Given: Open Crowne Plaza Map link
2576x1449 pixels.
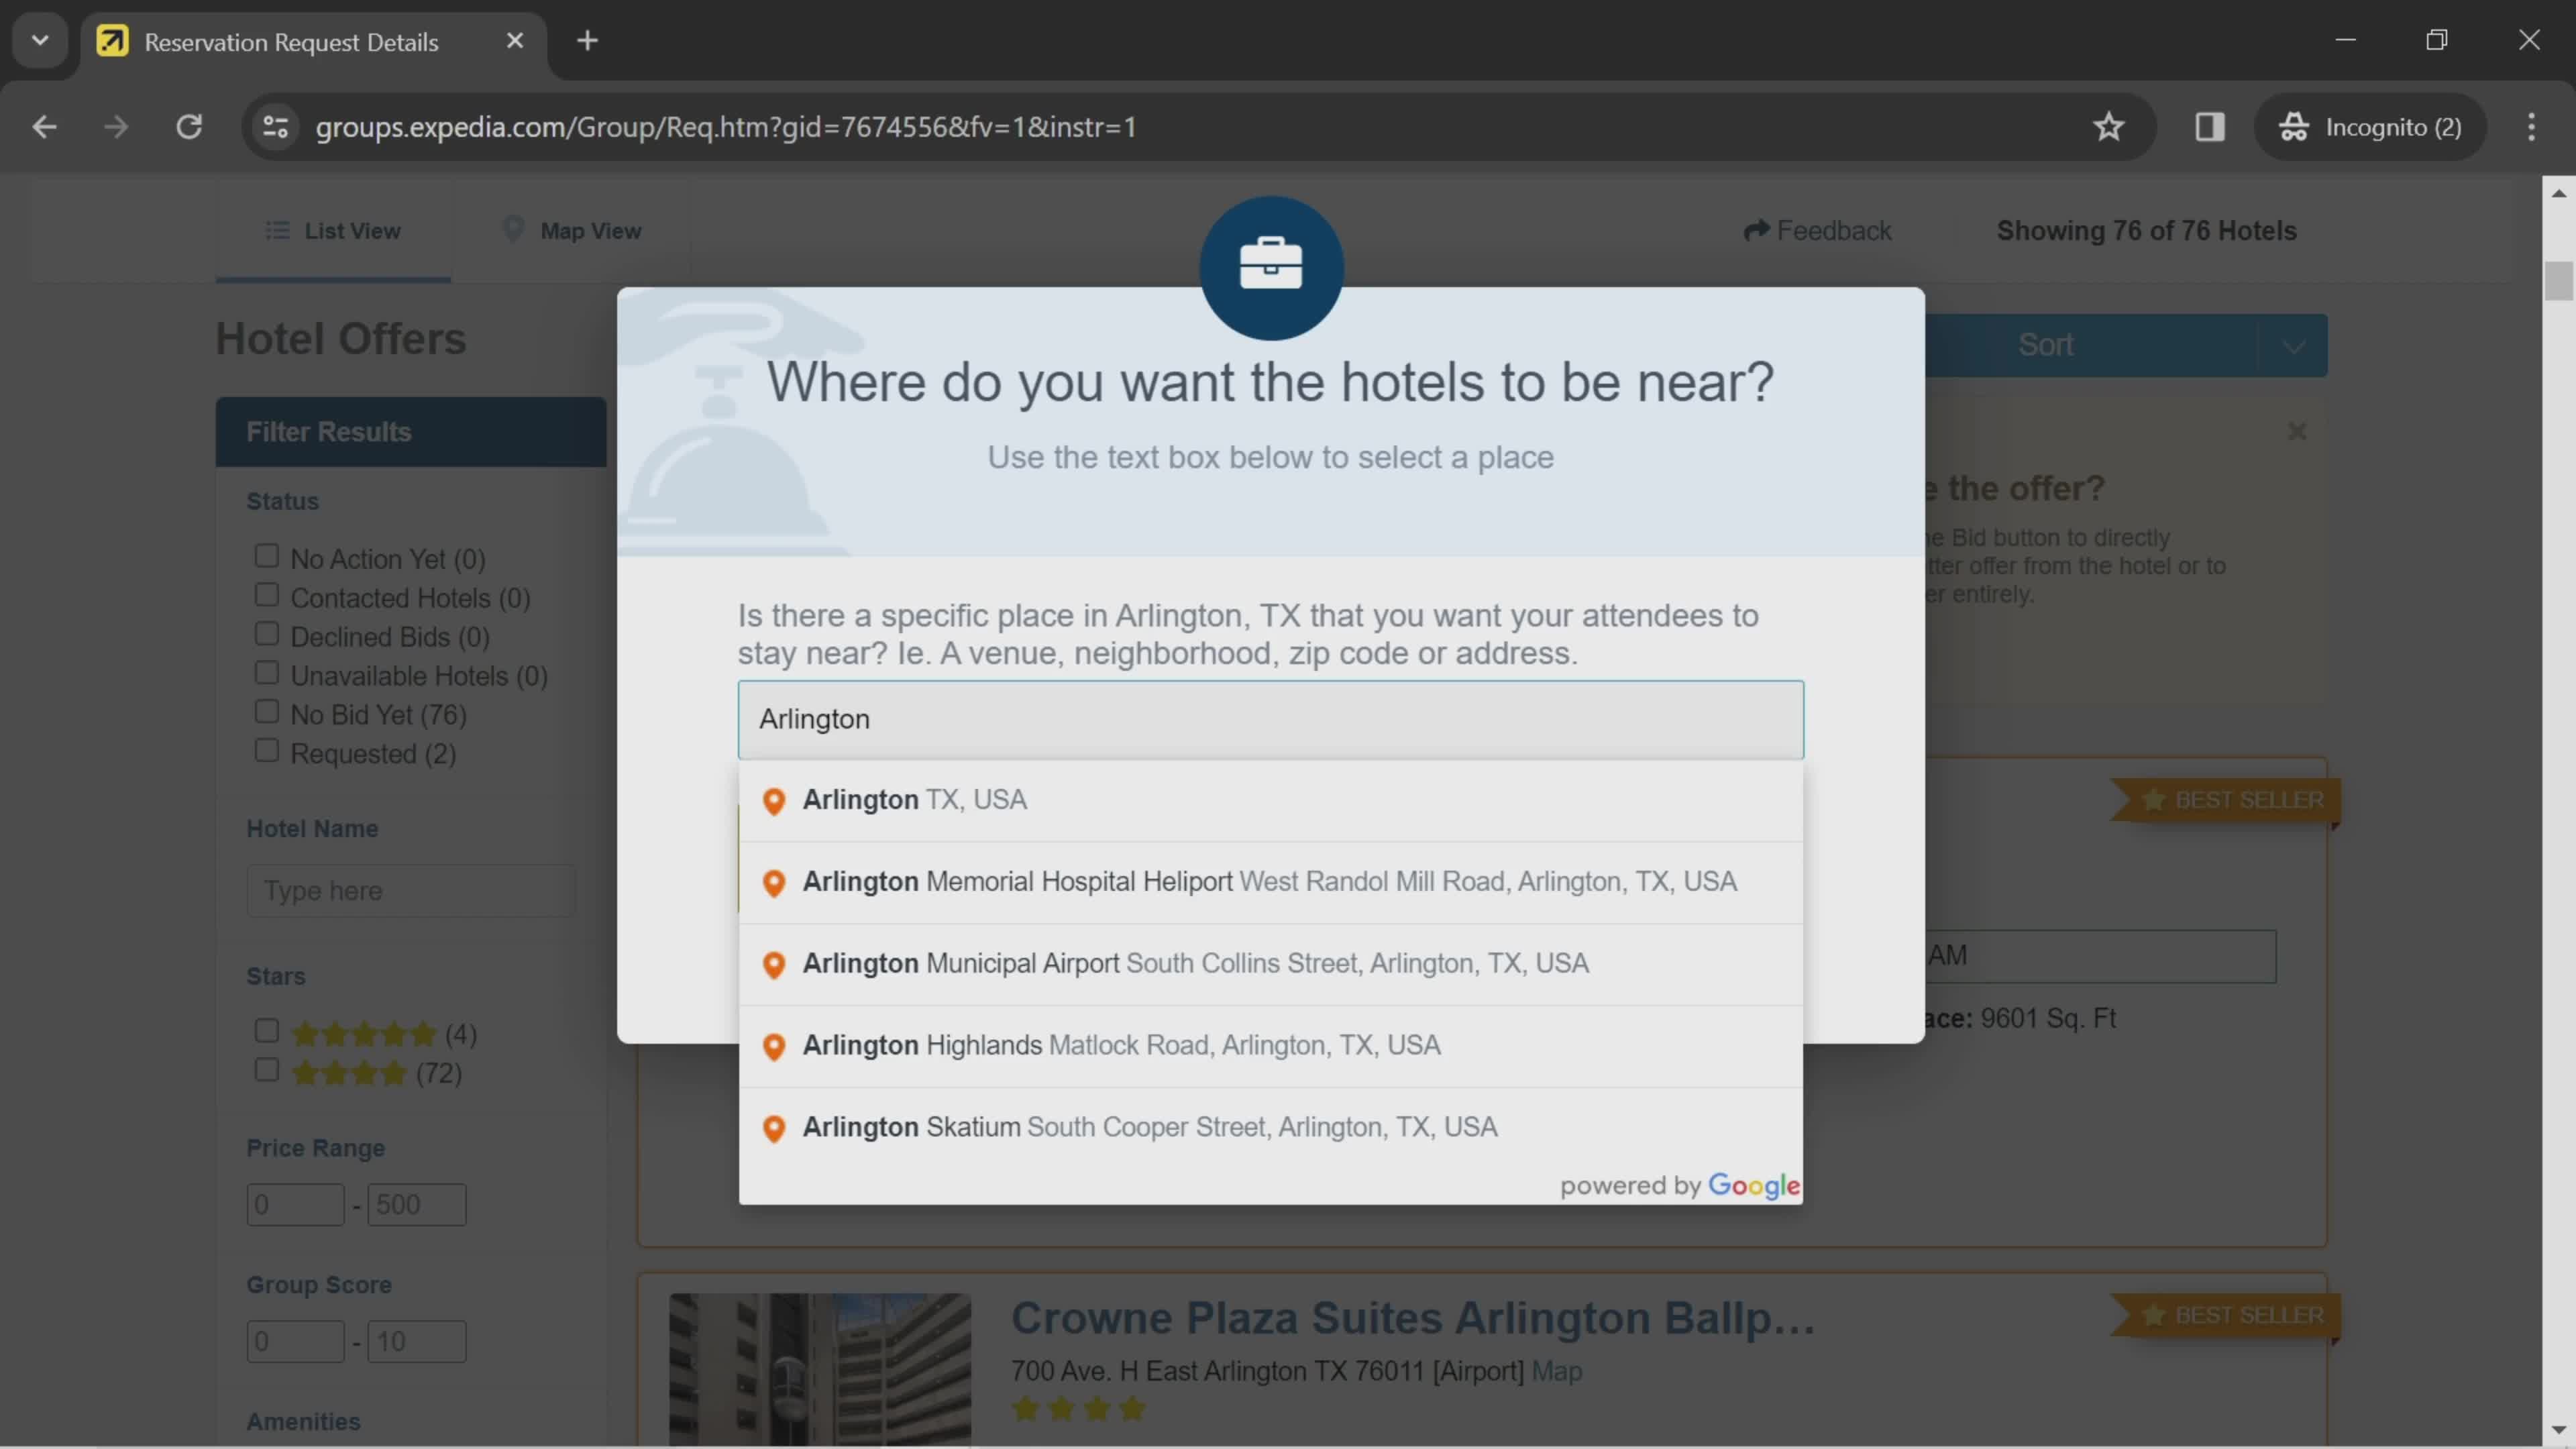Looking at the screenshot, I should 1557,1371.
